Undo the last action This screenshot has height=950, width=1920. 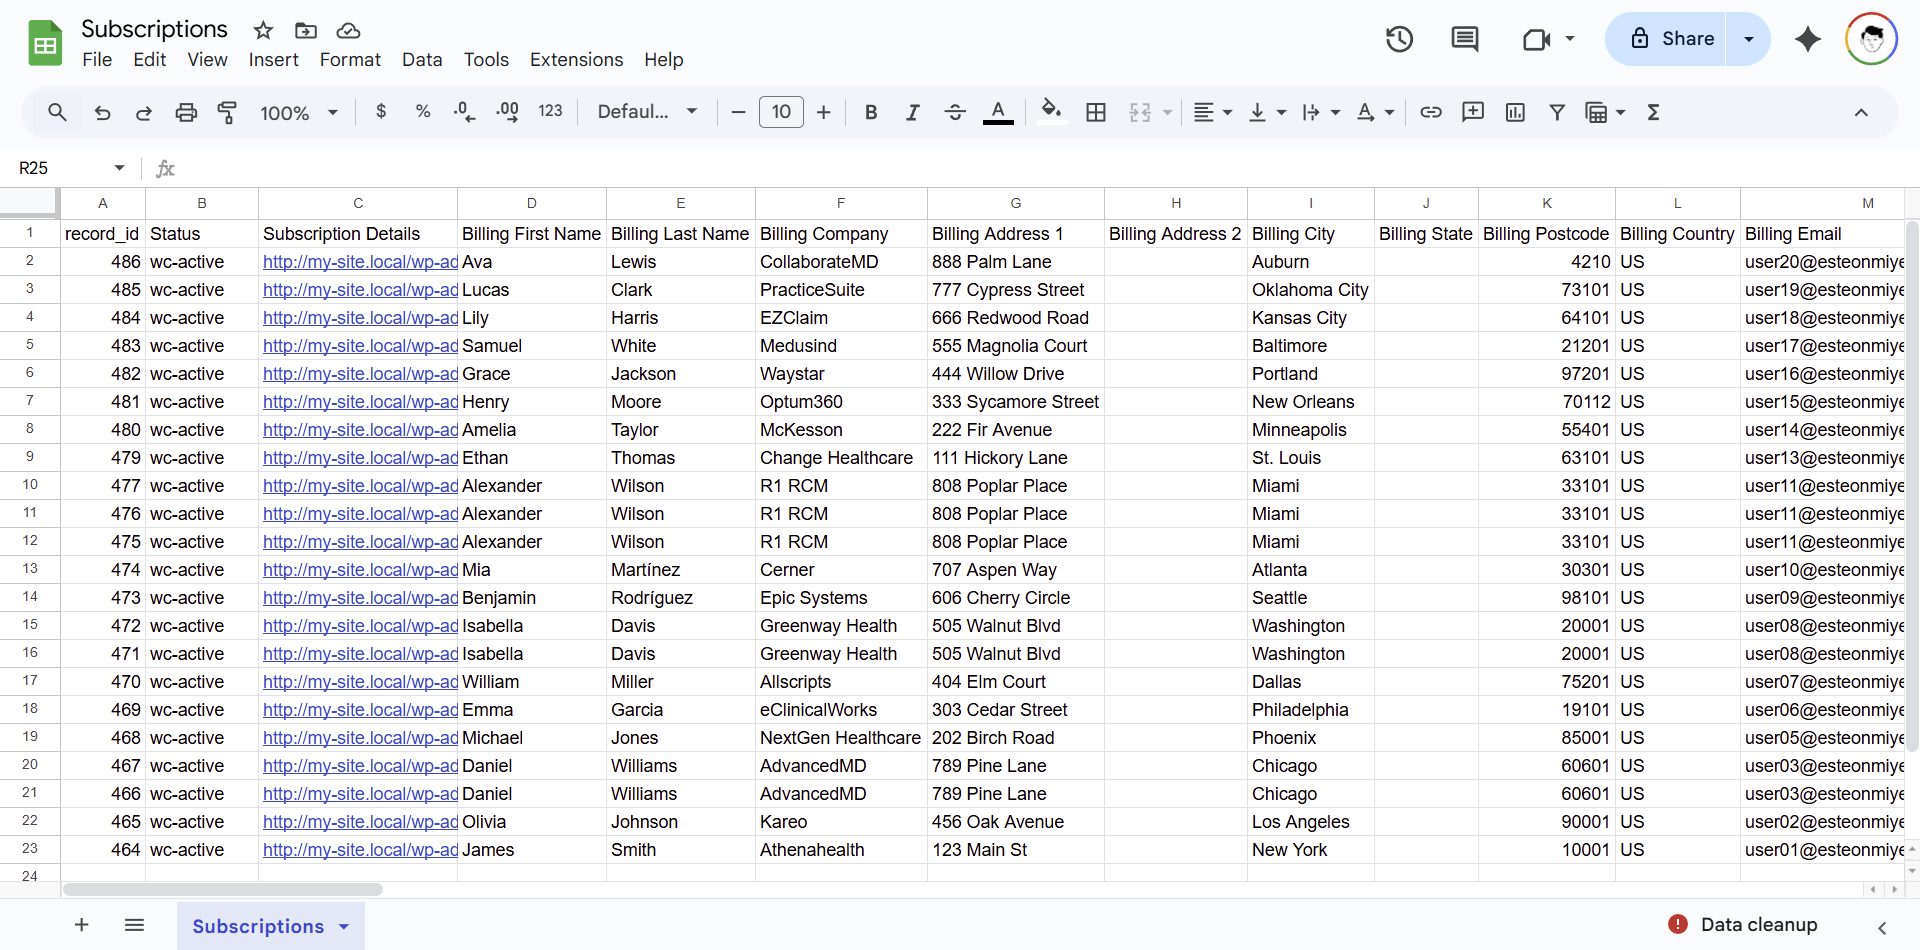102,112
